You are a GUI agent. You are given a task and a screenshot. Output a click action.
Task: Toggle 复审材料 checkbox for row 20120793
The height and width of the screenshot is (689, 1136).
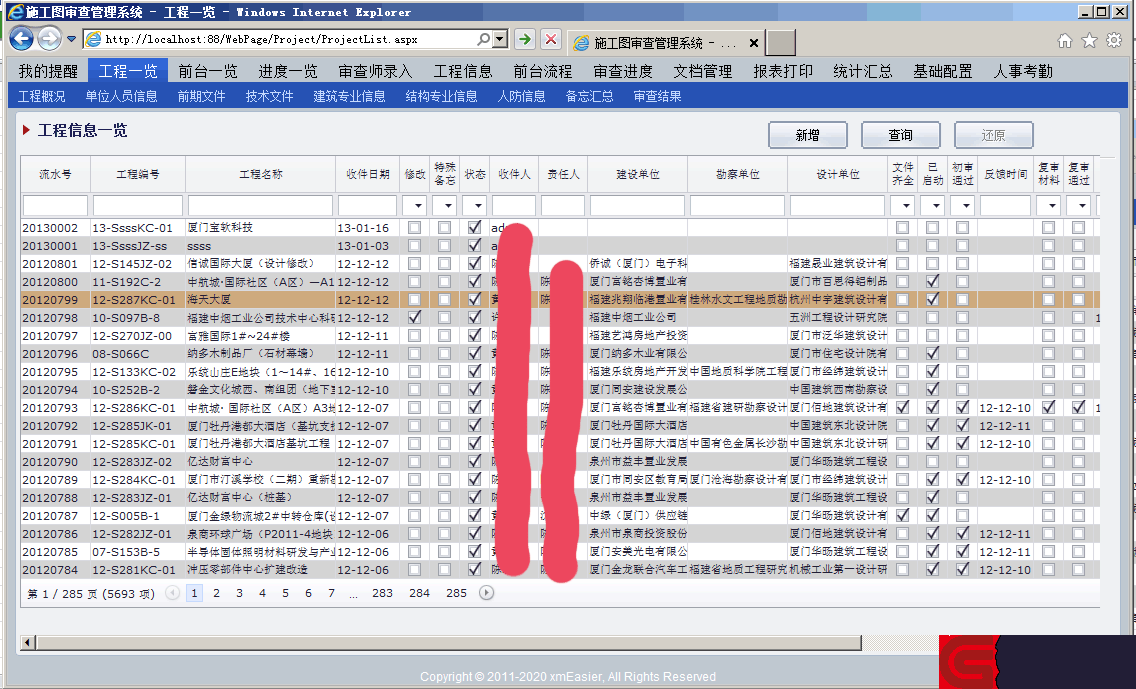click(1048, 407)
